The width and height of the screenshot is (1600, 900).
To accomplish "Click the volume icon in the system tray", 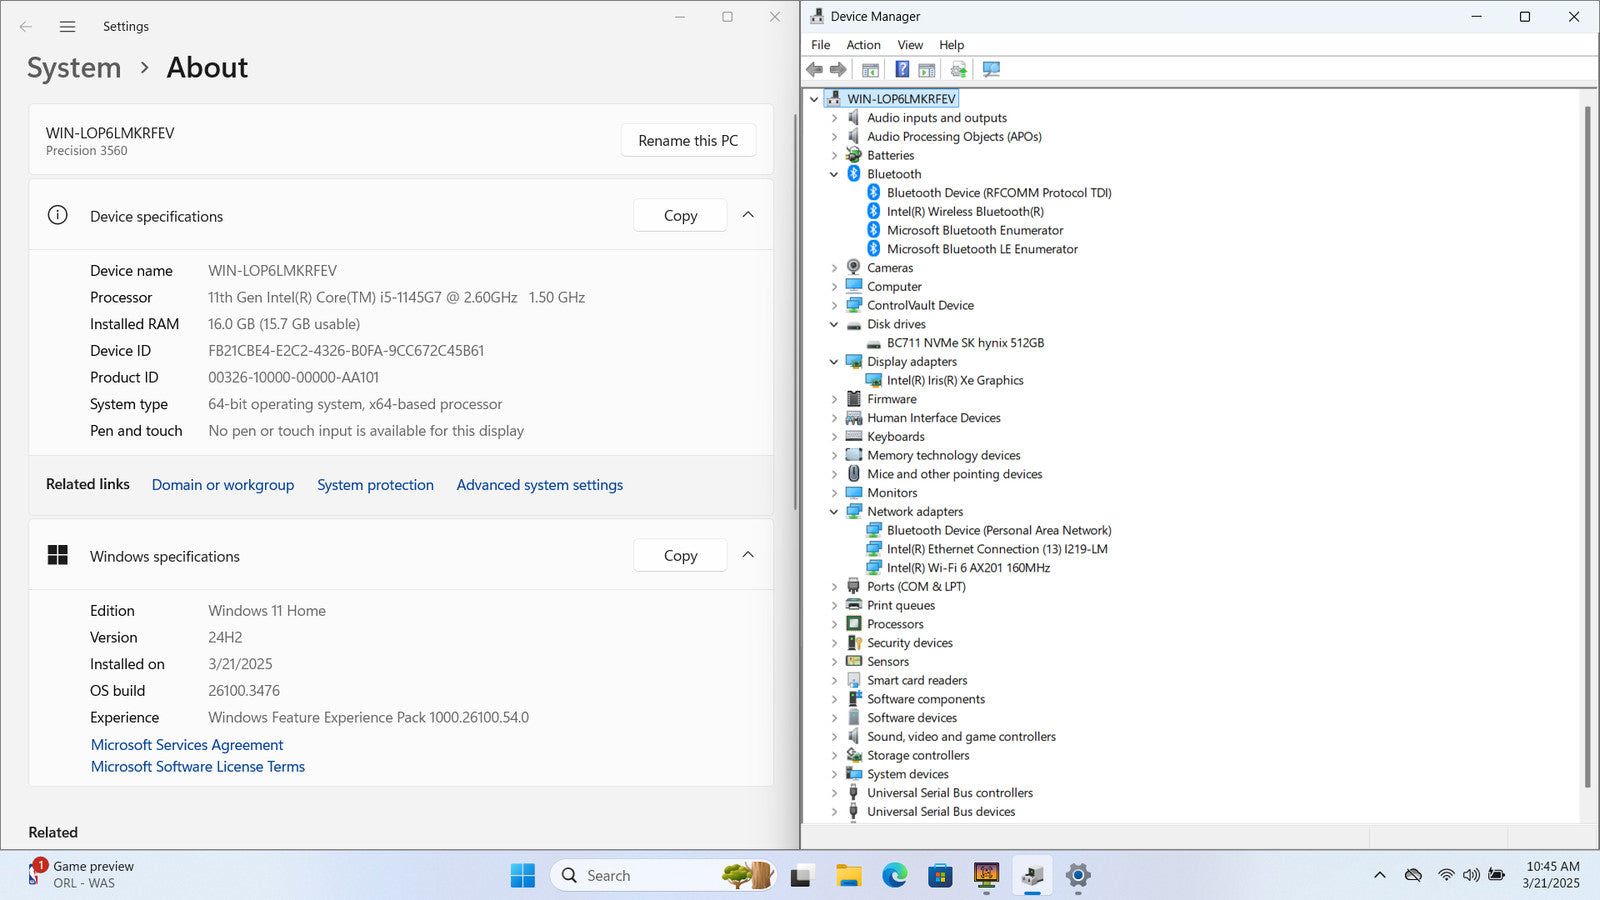I will [1471, 875].
